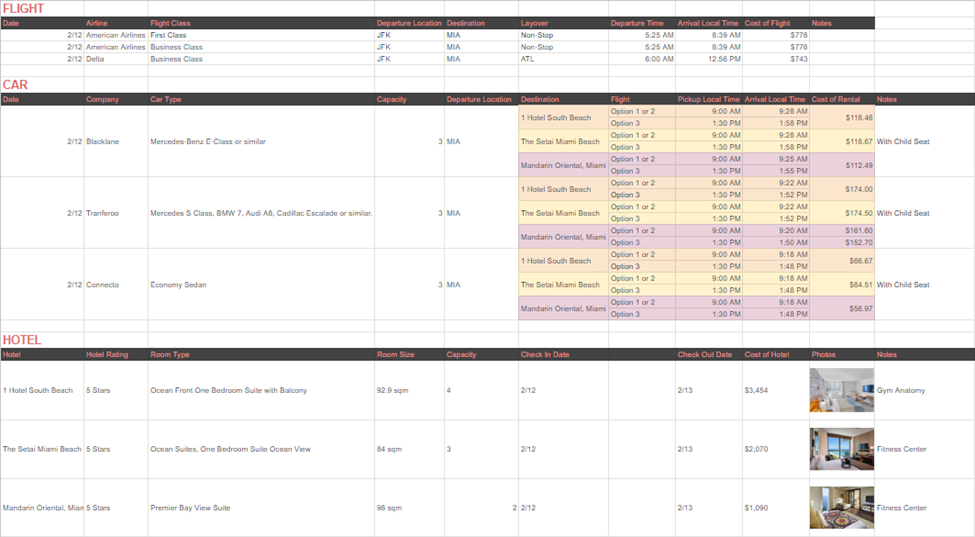This screenshot has width=975, height=537.
Task: Select the 6:00 AM departure time cell
Action: [642, 59]
